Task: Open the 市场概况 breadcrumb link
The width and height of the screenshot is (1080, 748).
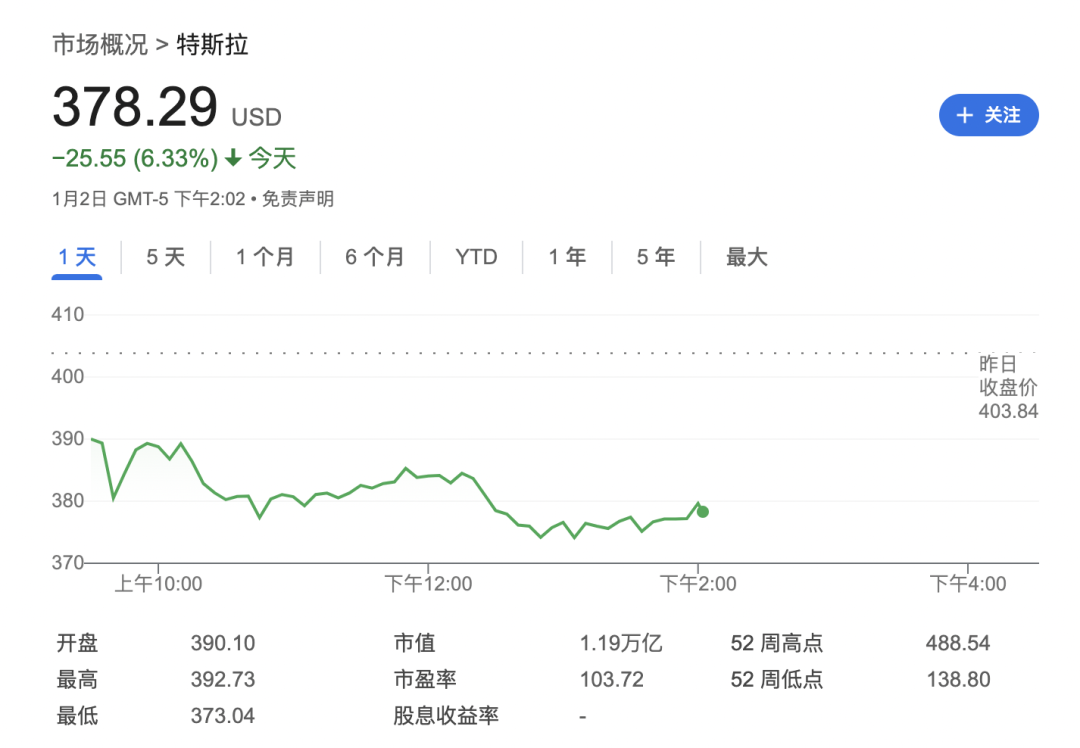Action: (99, 45)
